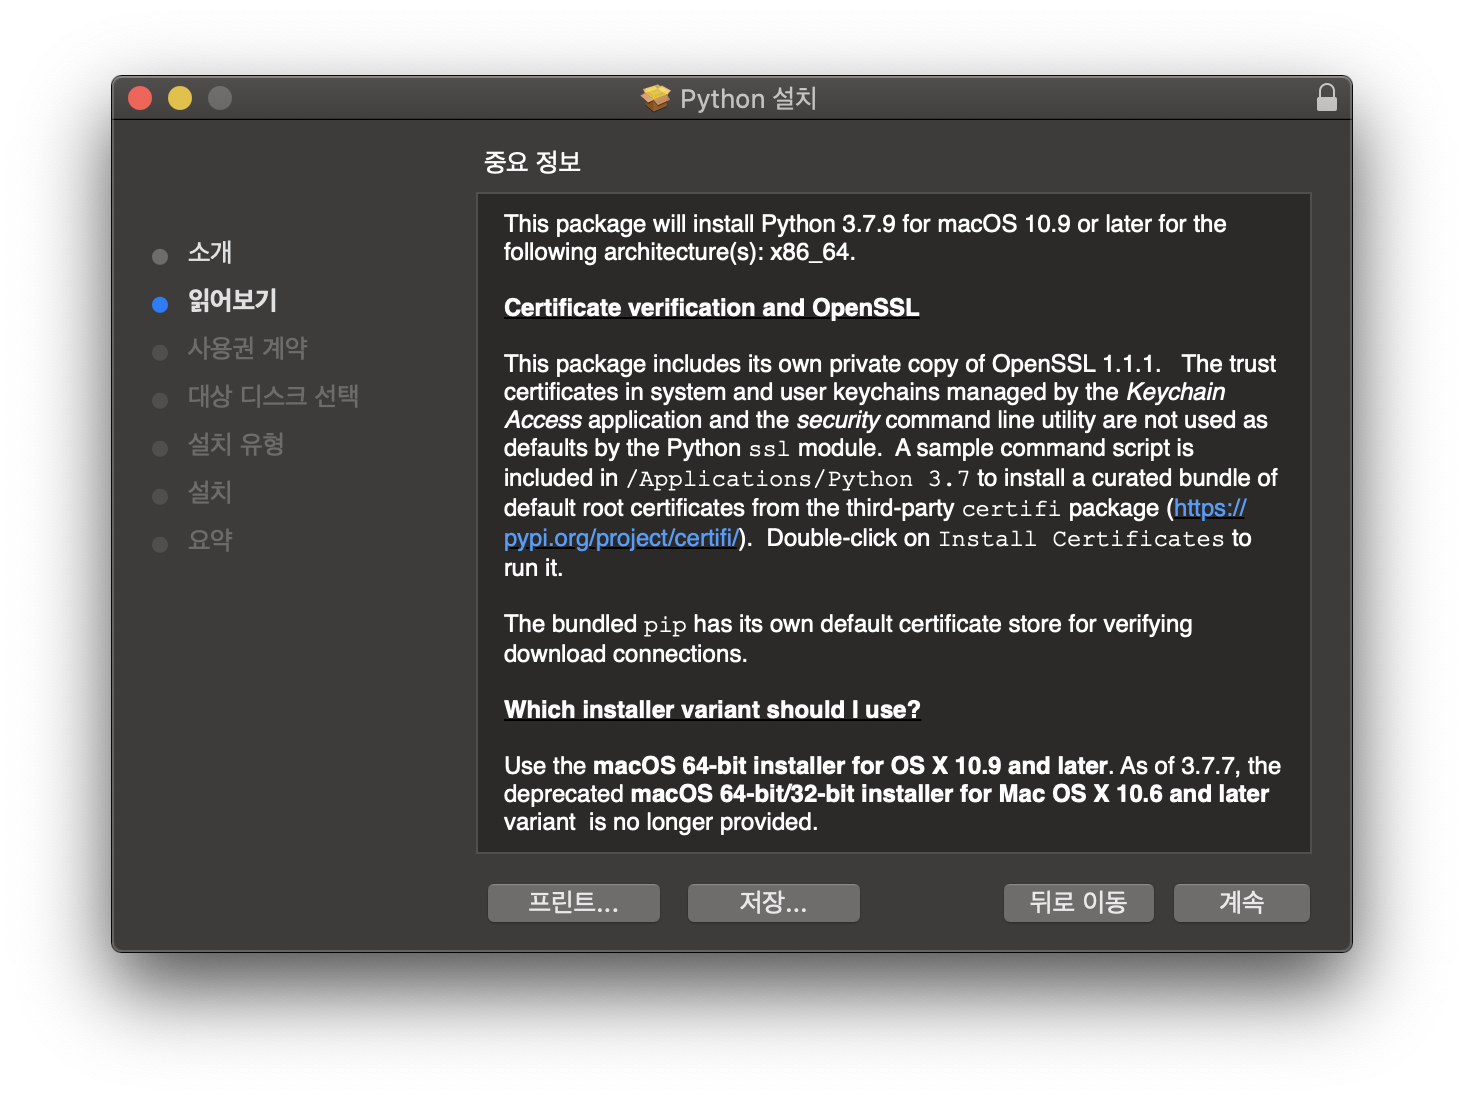Select the 설치 step in sidebar
1464x1100 pixels.
210,492
